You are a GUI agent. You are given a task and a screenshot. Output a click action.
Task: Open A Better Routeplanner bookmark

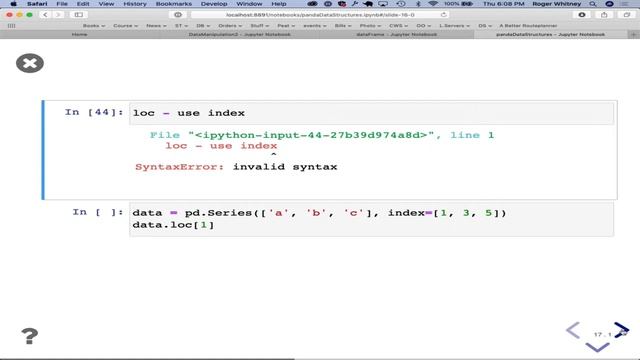[x=528, y=26]
